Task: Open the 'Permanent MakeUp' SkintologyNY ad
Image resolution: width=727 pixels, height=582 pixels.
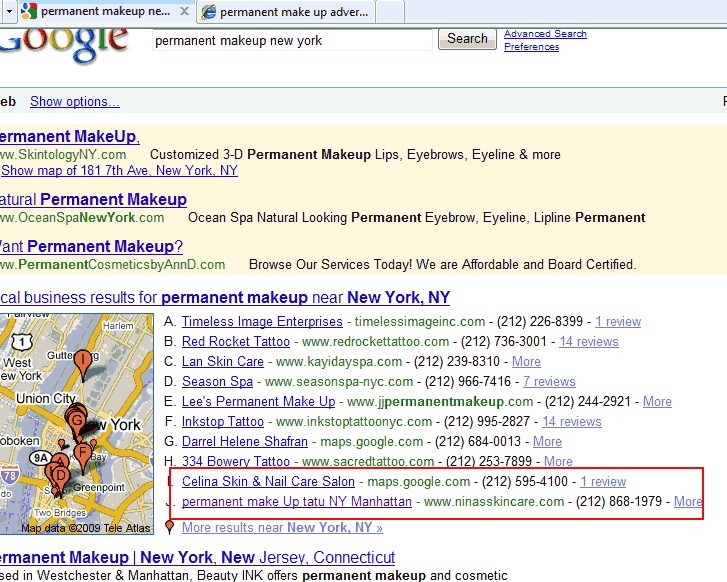Action: [69, 136]
